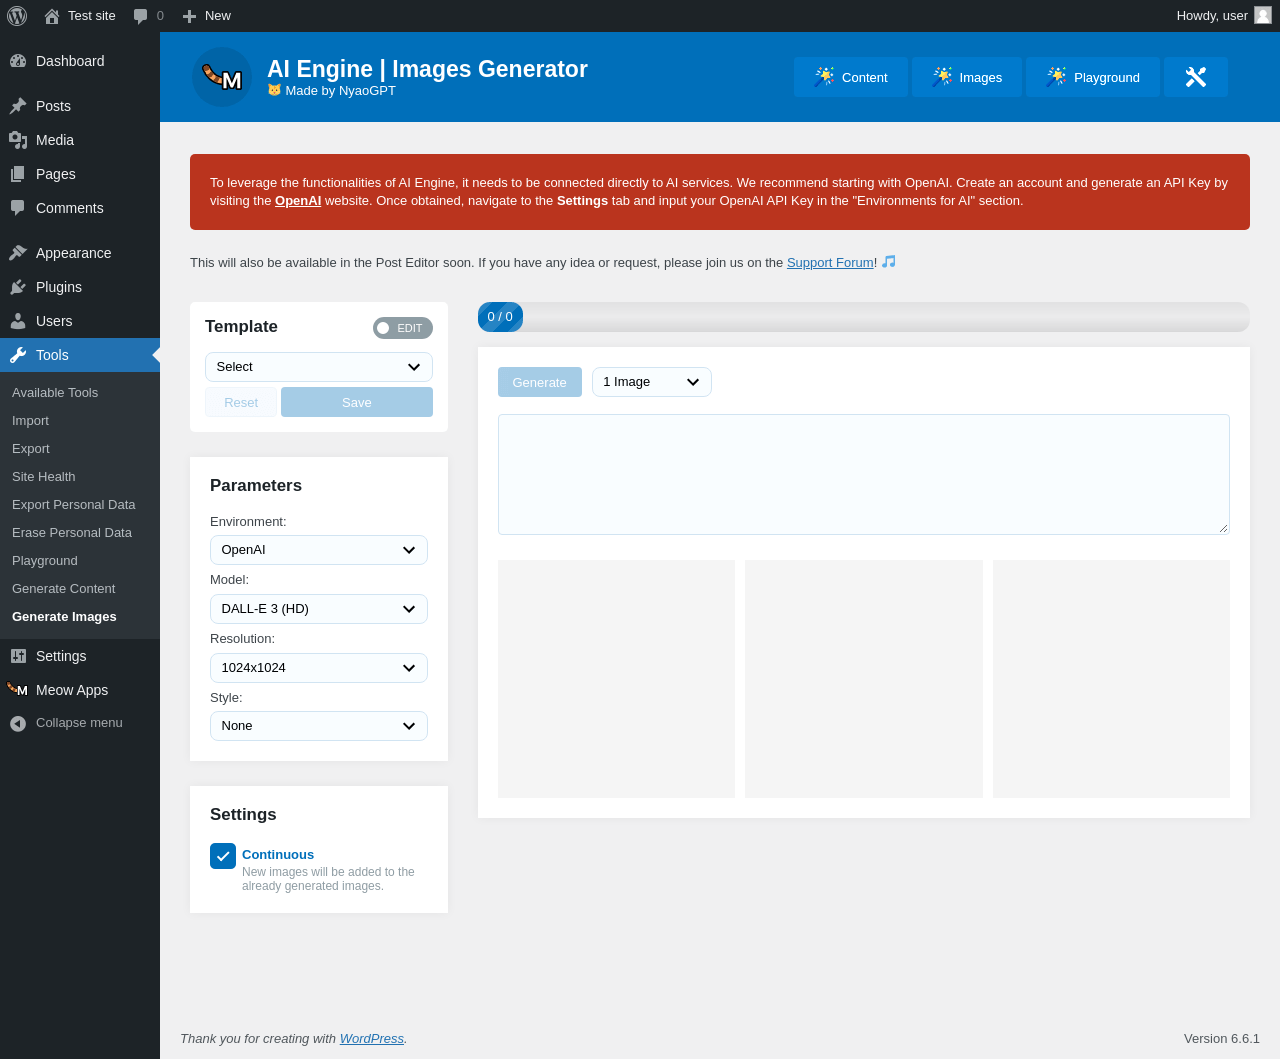Viewport: 1280px width, 1059px height.
Task: Click the Collapse menu arrow icon
Action: click(x=18, y=723)
